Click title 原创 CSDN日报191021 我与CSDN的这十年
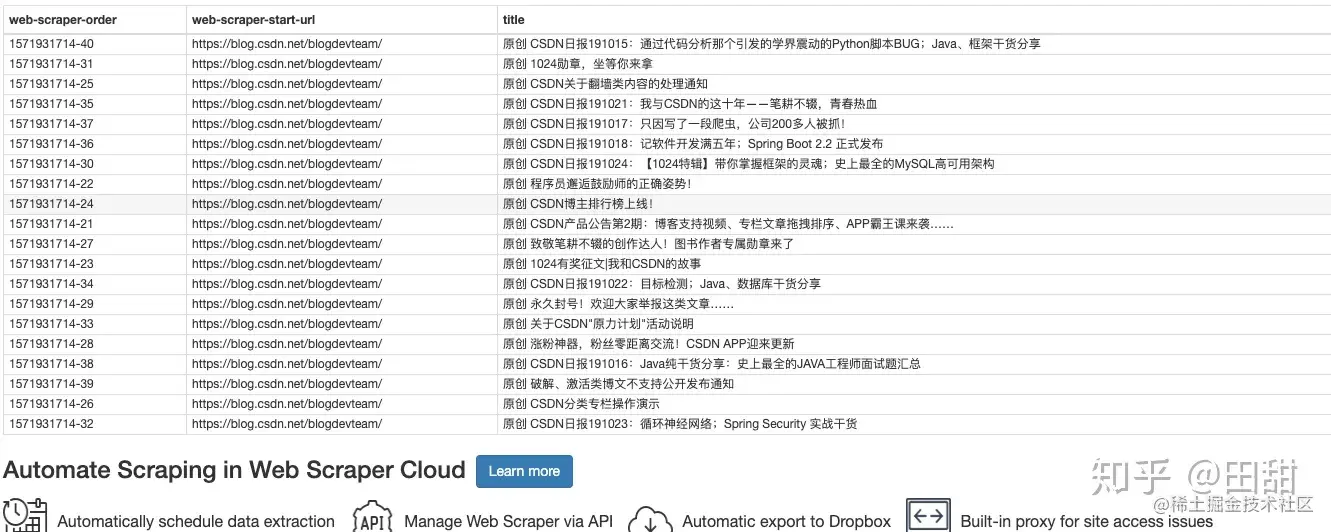This screenshot has width=1331, height=532. [x=690, y=104]
